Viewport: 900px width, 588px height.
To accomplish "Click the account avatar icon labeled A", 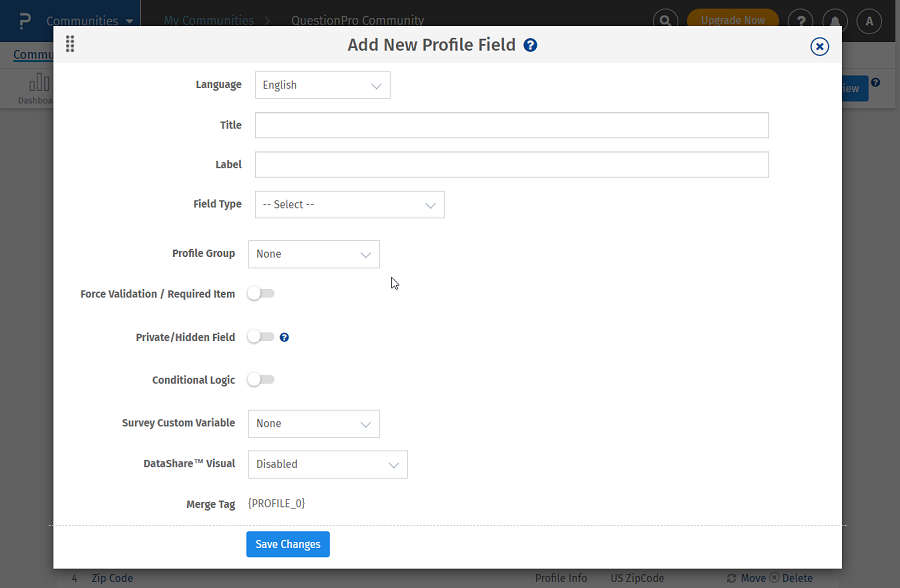I will (869, 19).
